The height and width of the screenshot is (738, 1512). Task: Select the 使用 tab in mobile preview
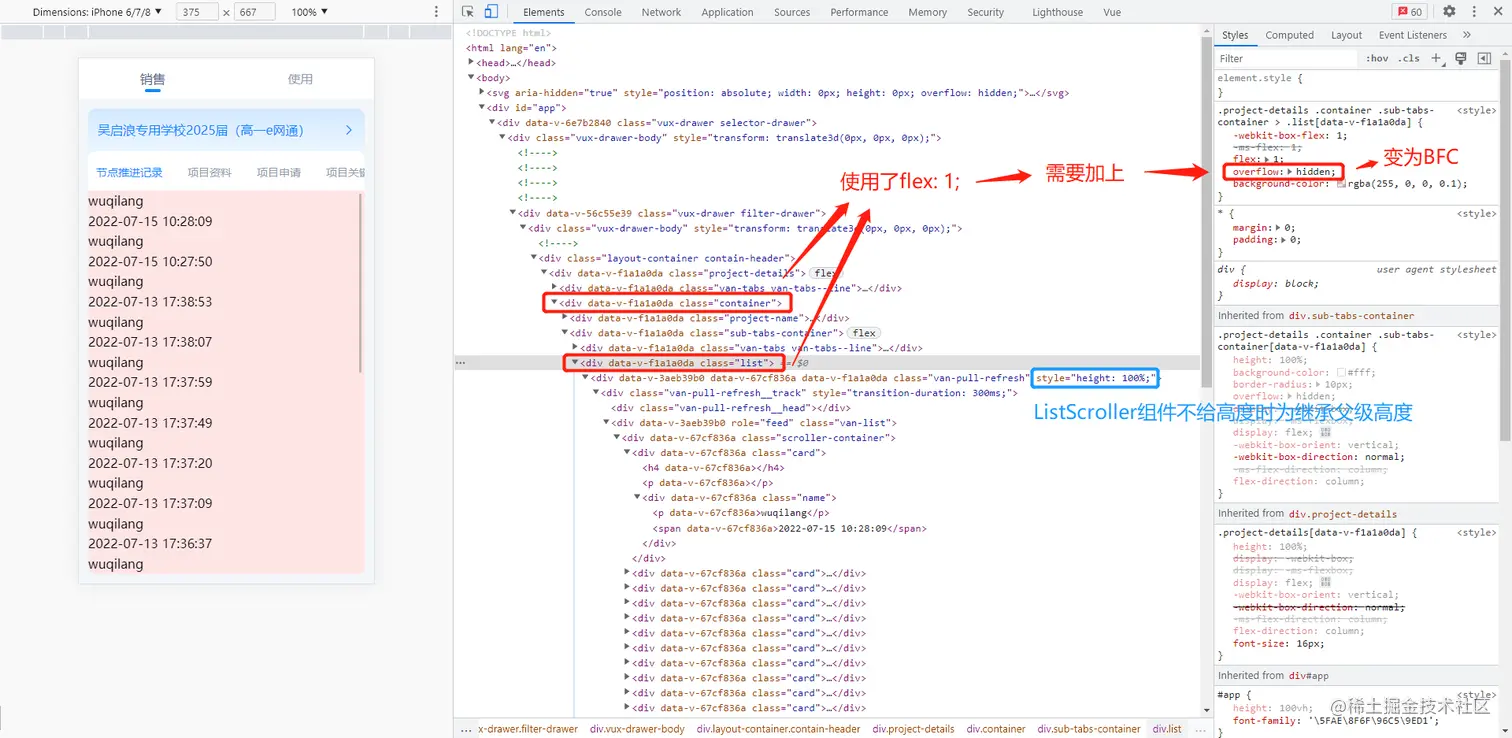[x=300, y=79]
